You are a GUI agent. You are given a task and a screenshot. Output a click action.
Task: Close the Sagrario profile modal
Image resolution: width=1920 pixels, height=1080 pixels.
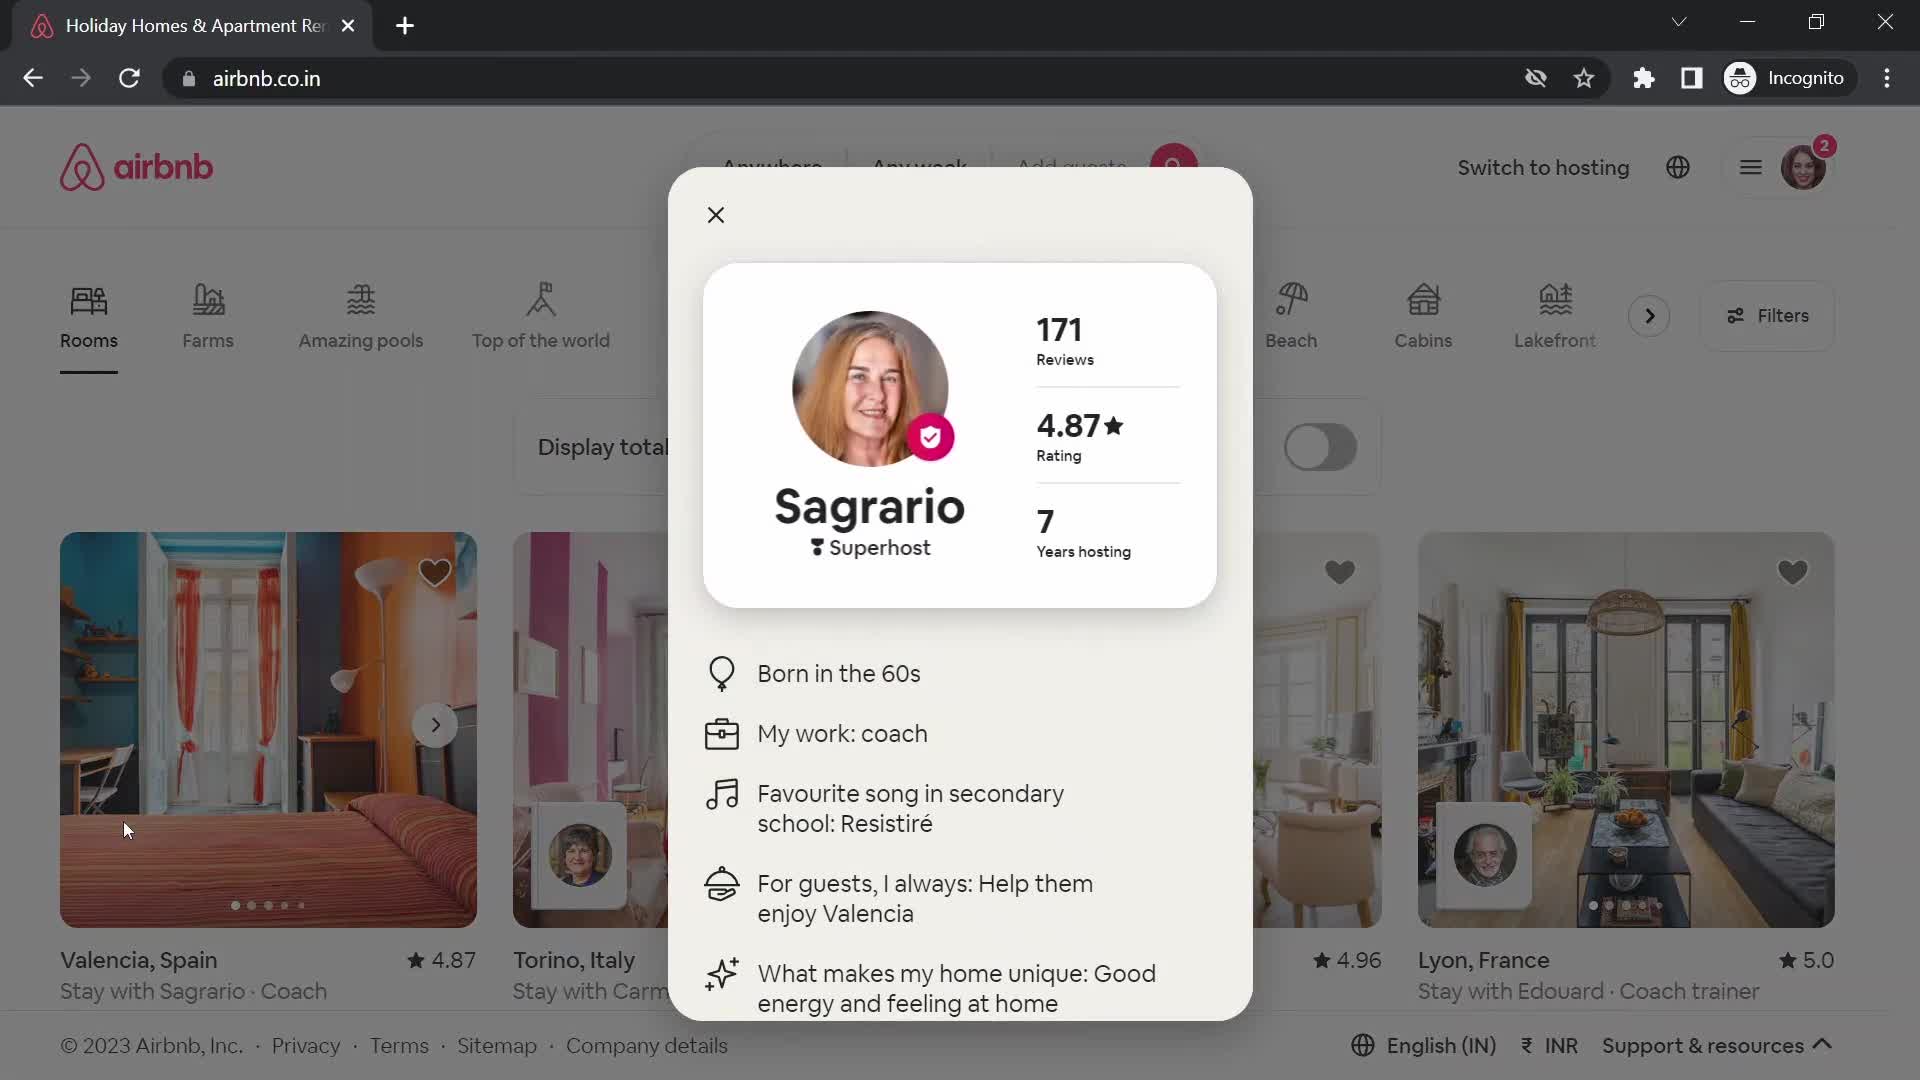coord(716,215)
